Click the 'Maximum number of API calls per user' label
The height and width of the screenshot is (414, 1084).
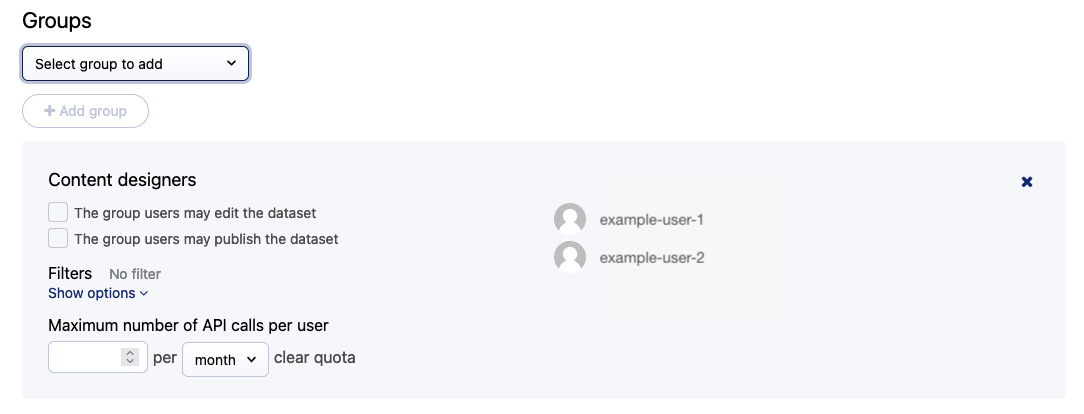188,325
